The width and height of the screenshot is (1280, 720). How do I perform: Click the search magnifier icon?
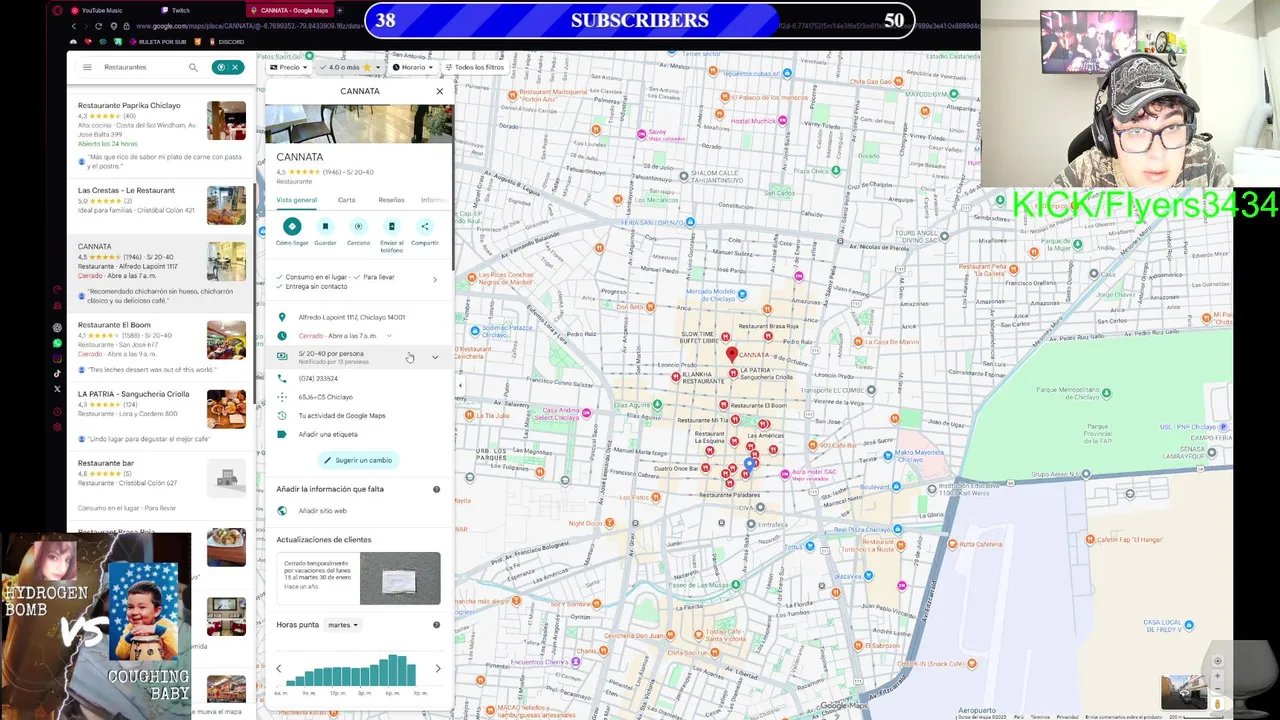[193, 67]
